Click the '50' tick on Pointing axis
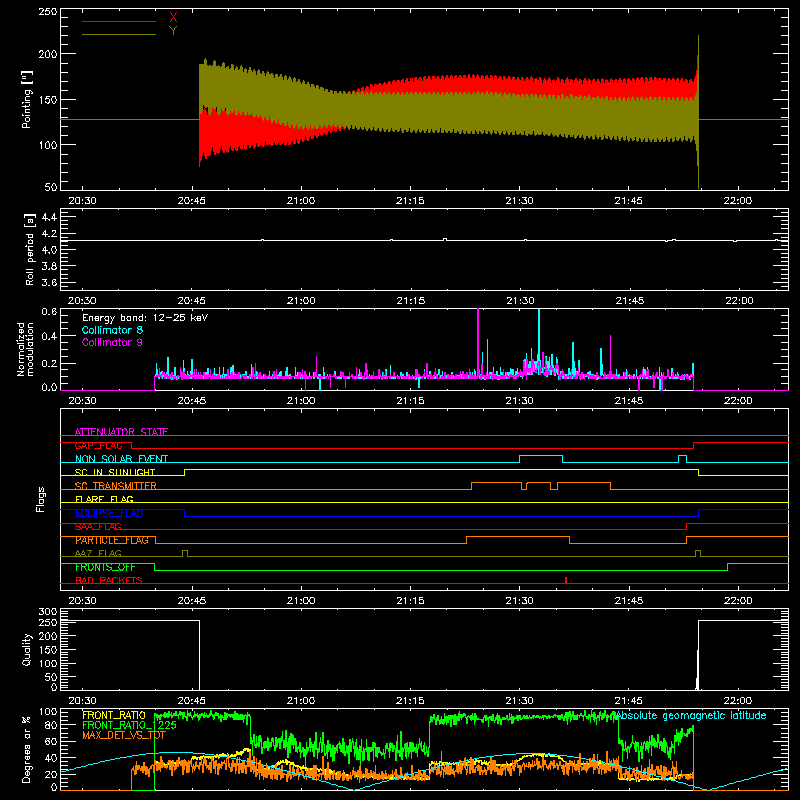Screen dimensions: 800x800 point(51,187)
